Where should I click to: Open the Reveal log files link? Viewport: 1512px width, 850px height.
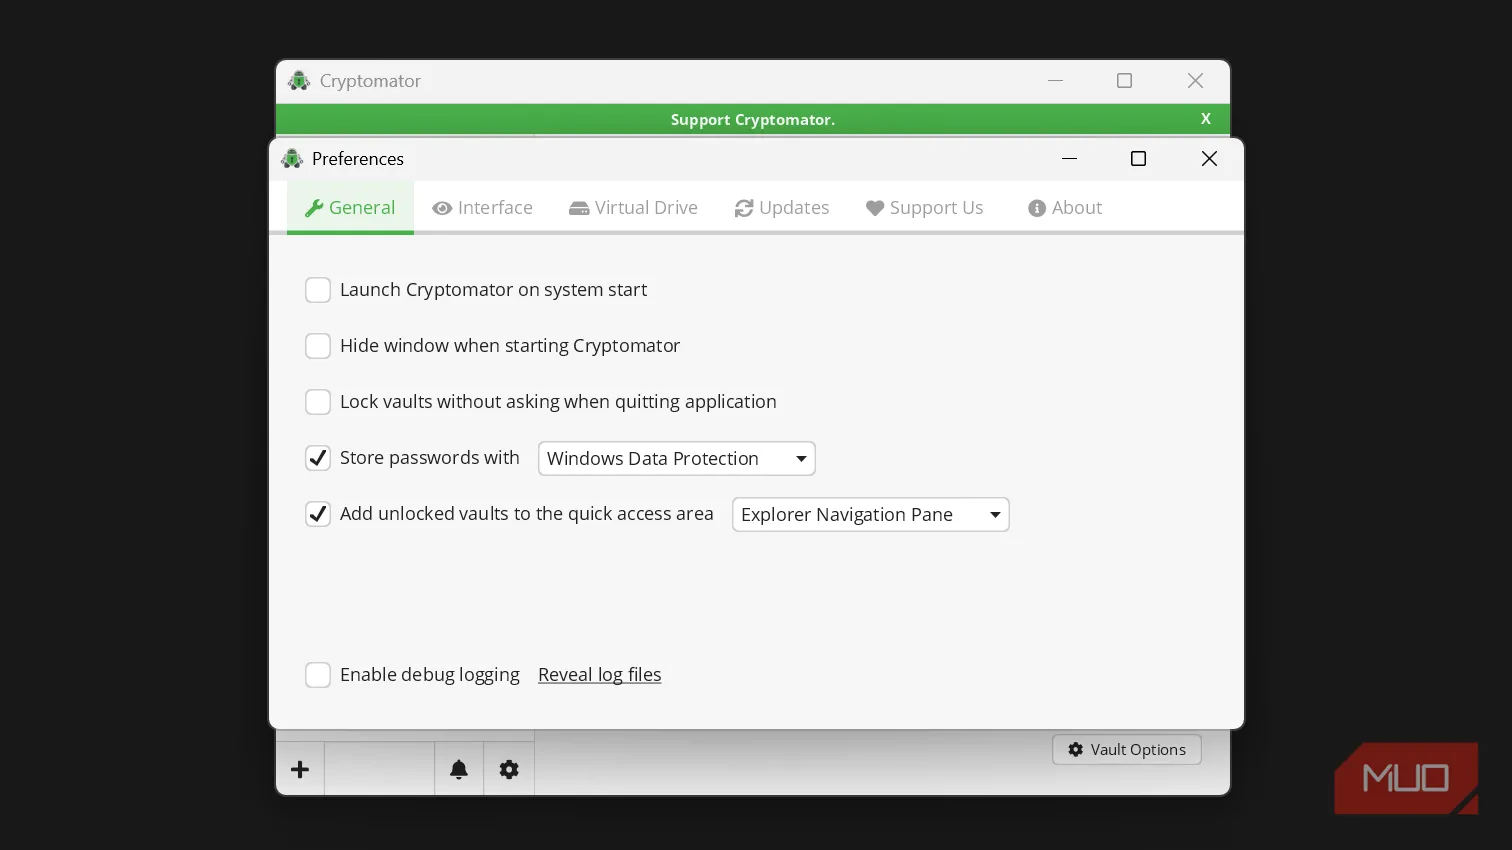click(x=599, y=674)
